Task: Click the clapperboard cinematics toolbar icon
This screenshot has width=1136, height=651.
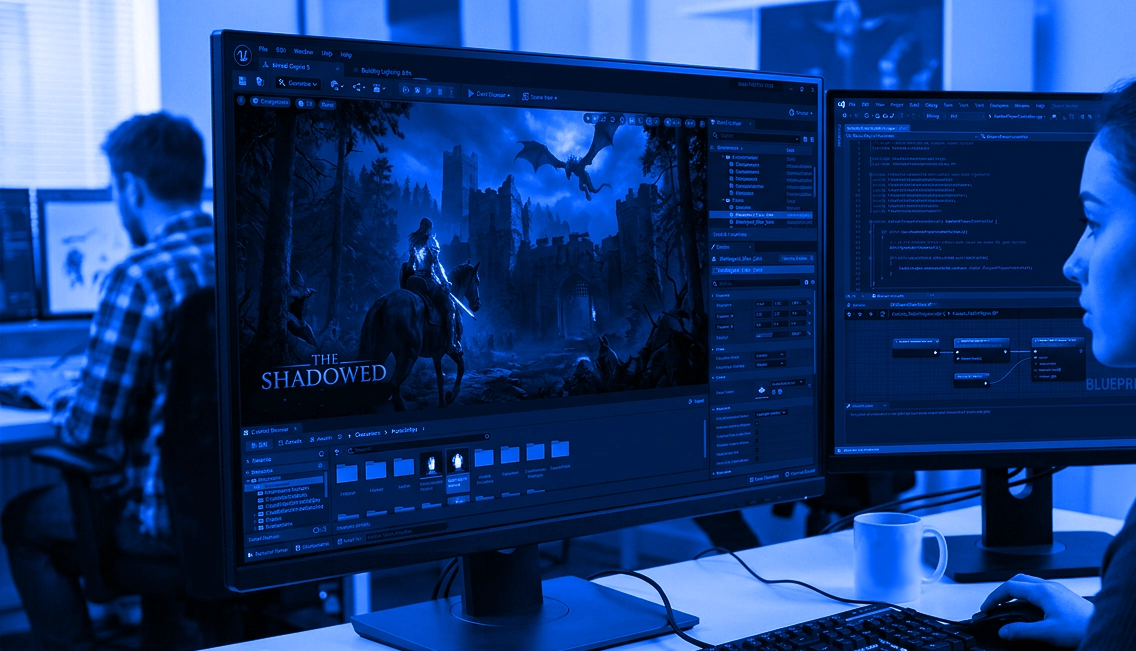Action: pos(377,88)
